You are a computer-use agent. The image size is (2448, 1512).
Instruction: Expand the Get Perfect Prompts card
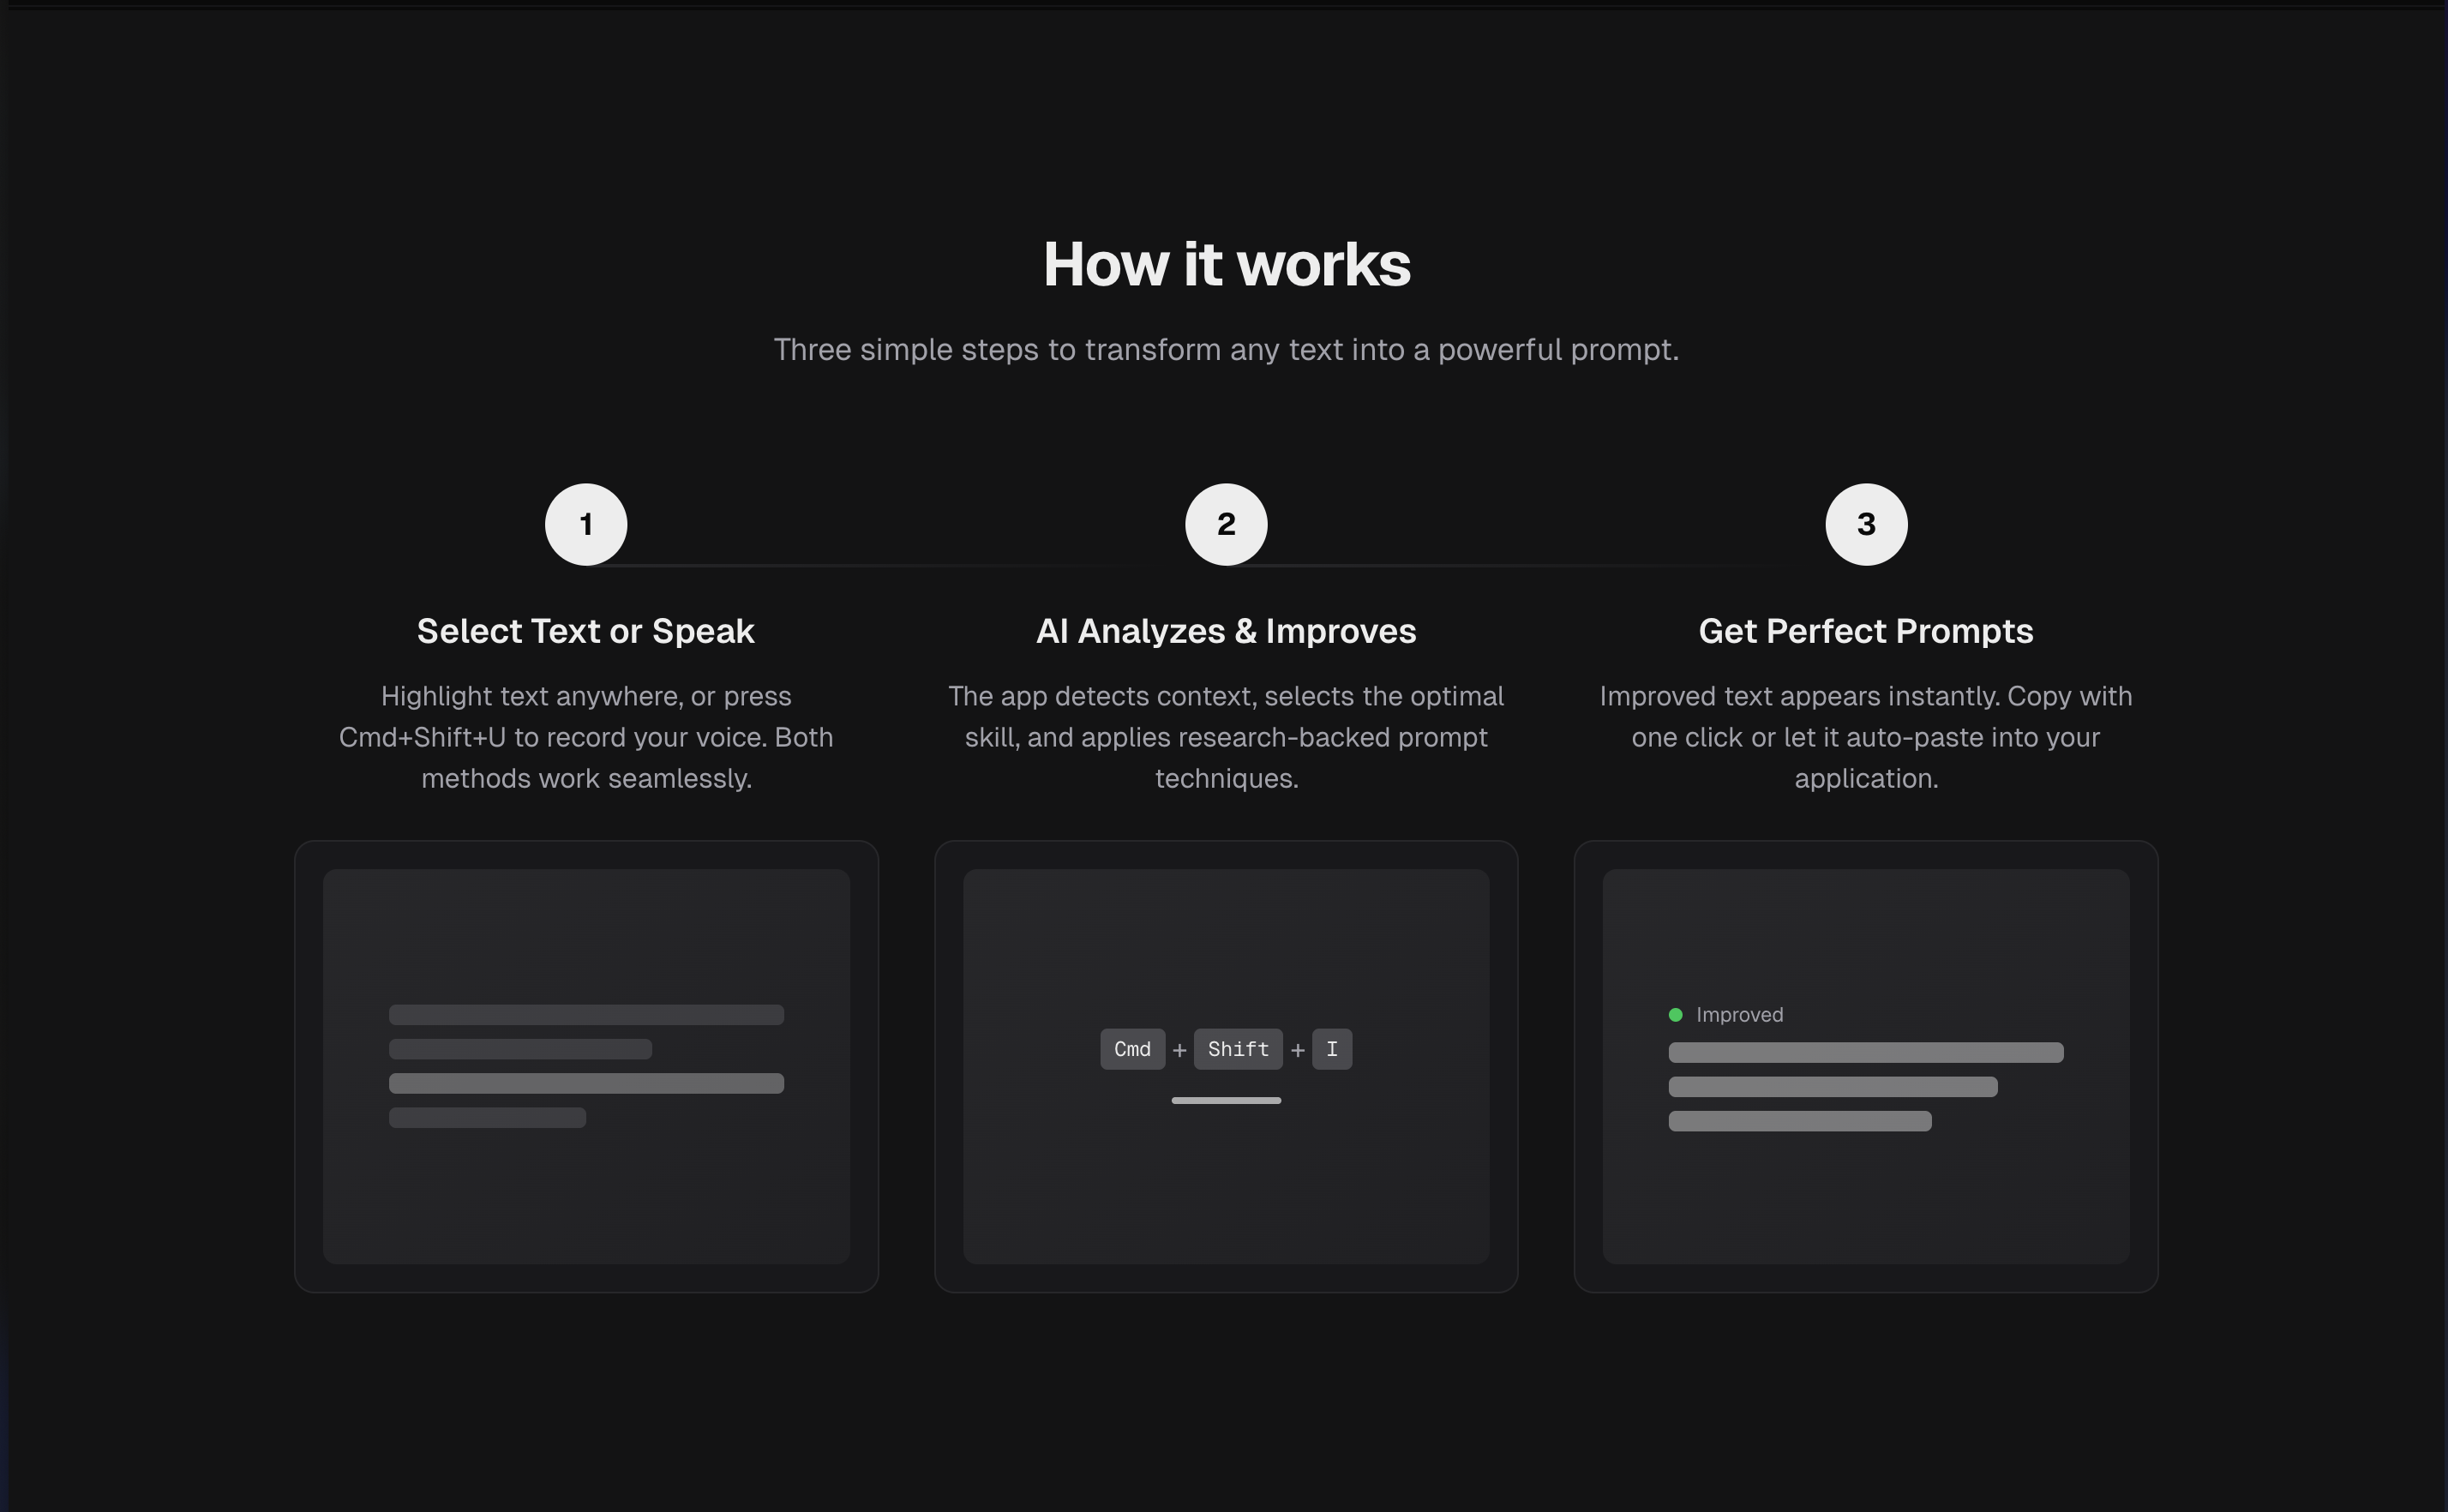[1865, 1068]
